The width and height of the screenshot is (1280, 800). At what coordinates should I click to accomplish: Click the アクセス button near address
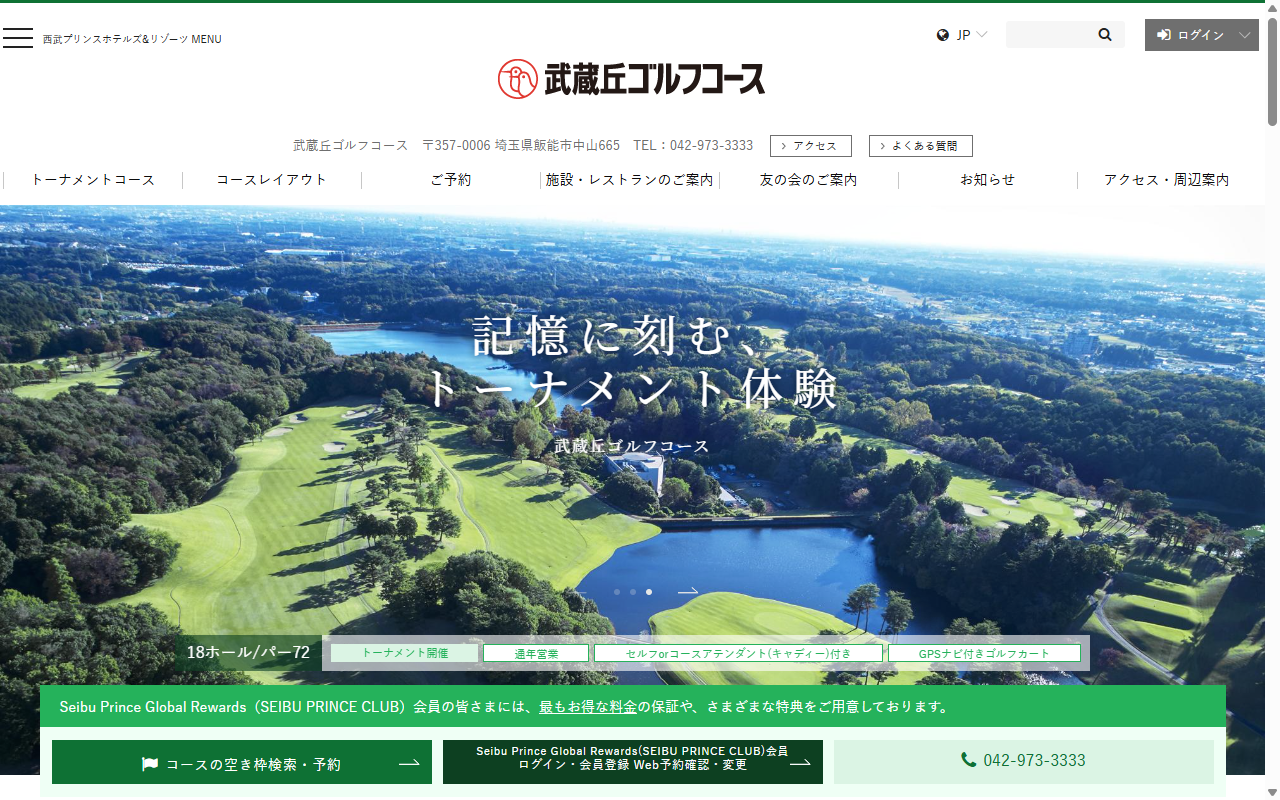point(811,146)
